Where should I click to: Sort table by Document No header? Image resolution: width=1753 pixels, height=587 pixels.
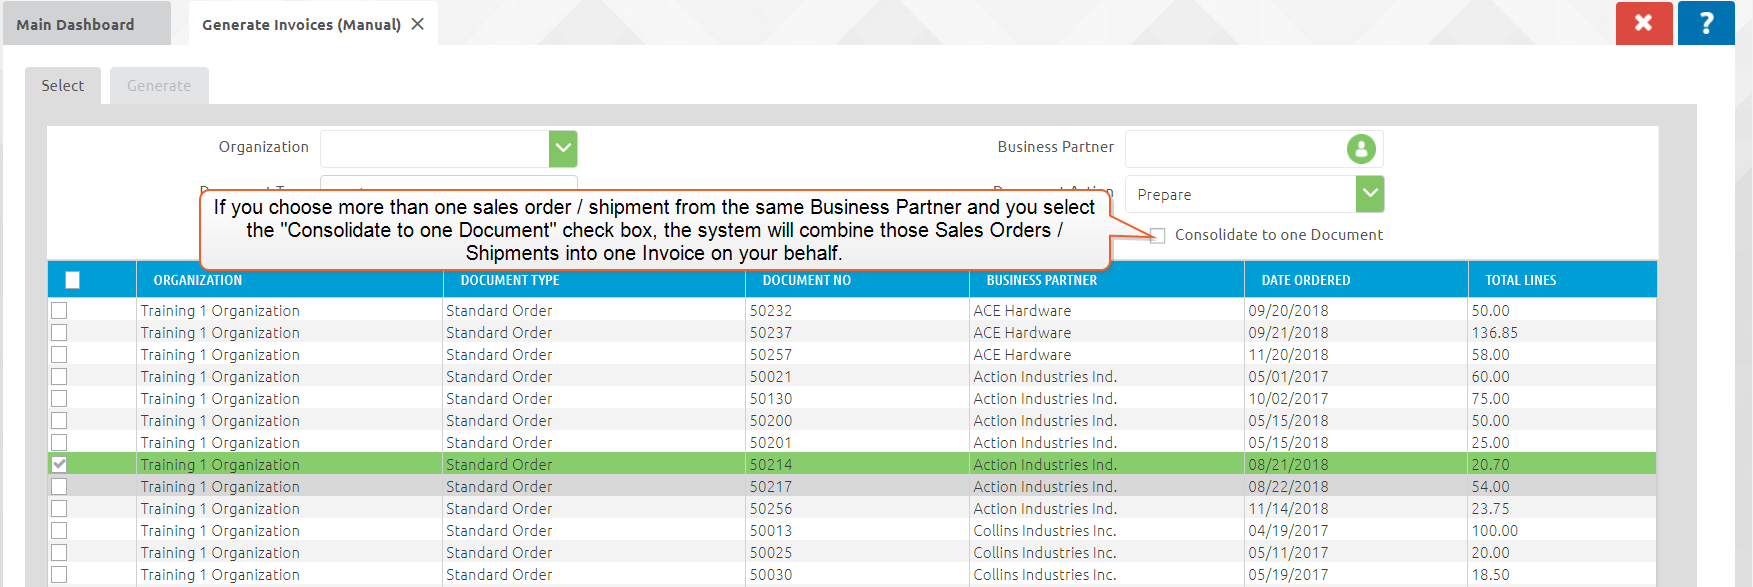click(x=806, y=280)
